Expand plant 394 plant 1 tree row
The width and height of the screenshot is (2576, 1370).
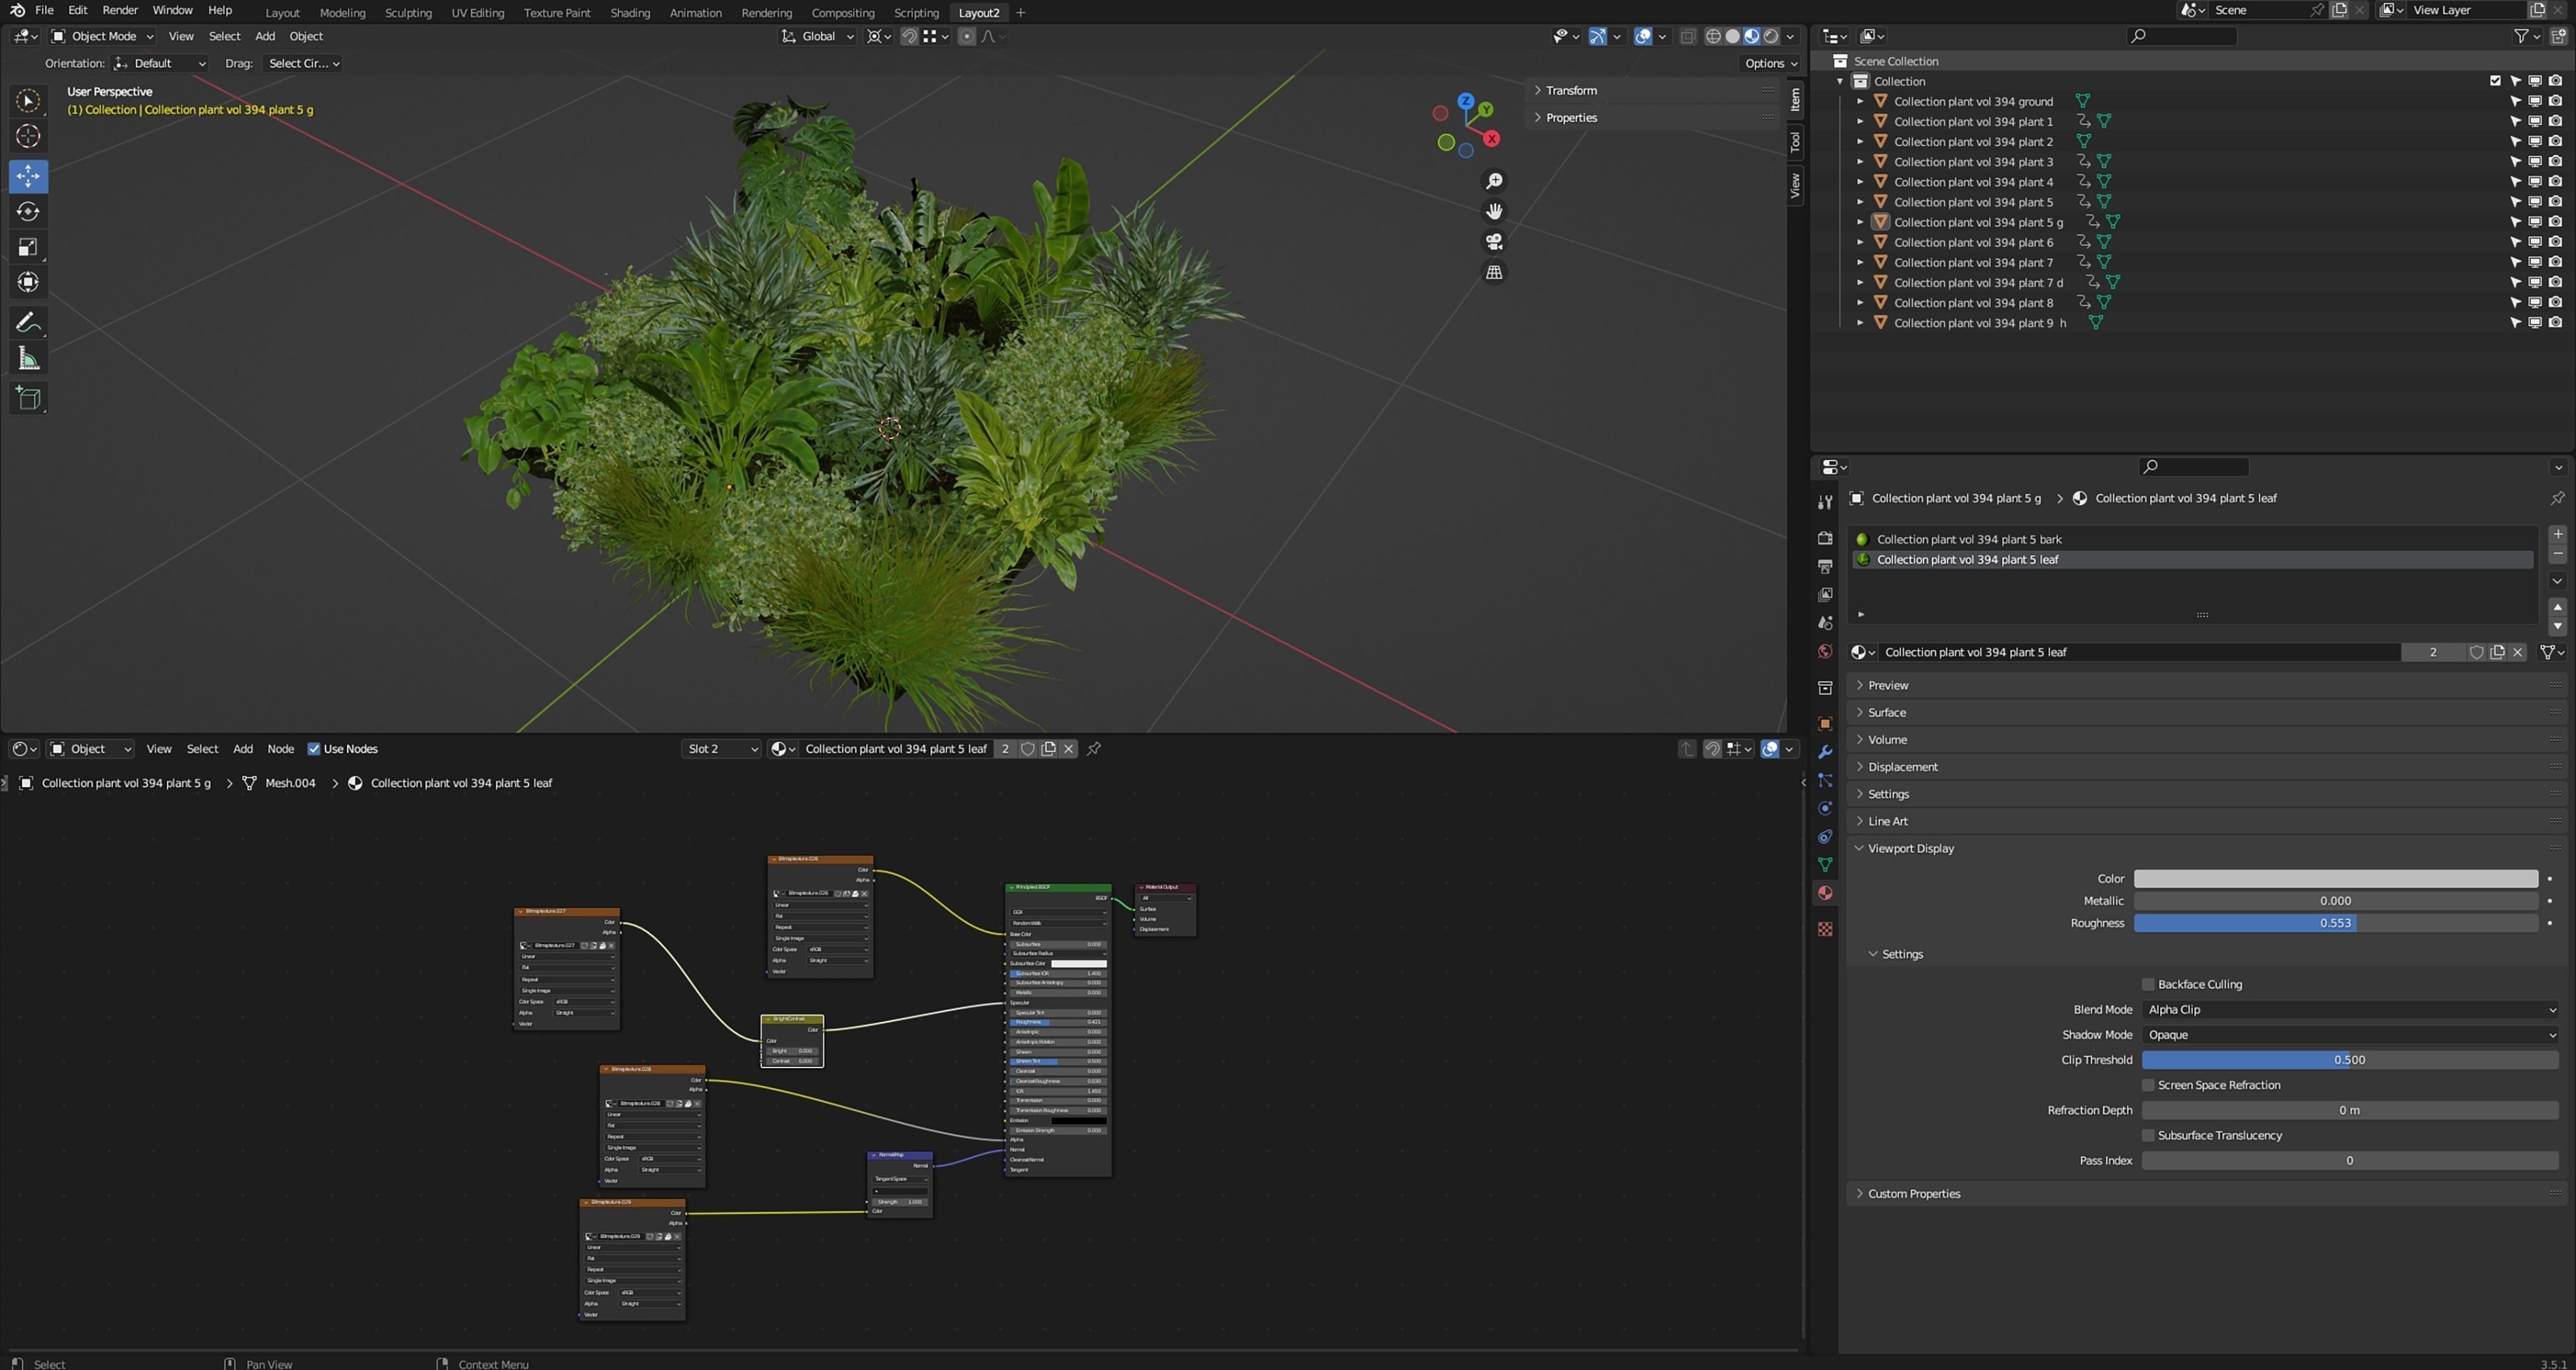pos(1860,121)
